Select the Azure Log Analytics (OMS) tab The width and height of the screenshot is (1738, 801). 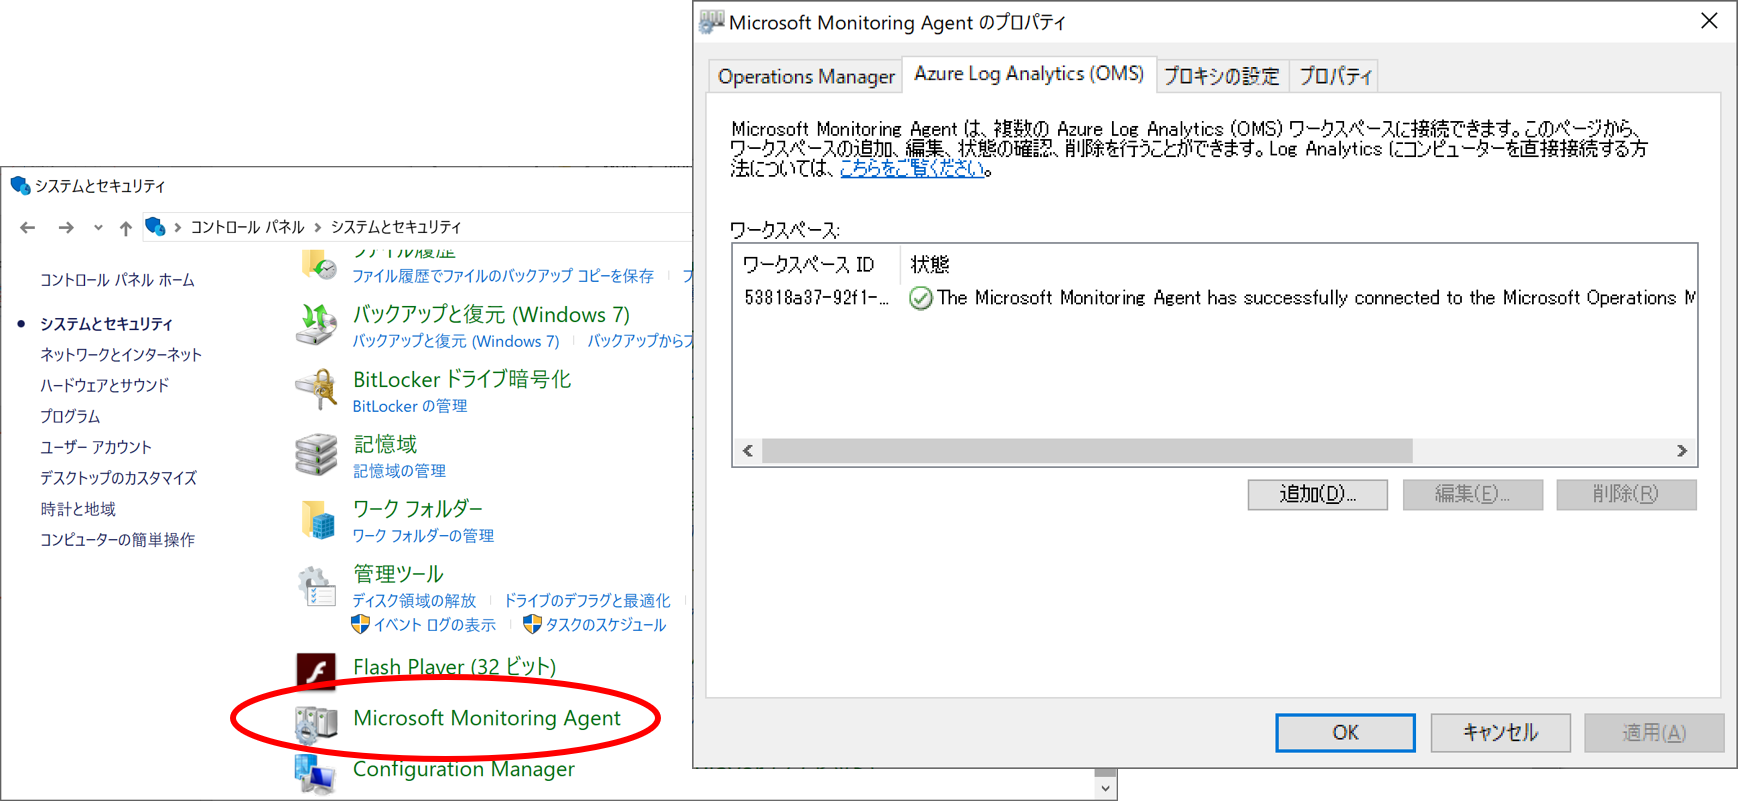(1029, 74)
